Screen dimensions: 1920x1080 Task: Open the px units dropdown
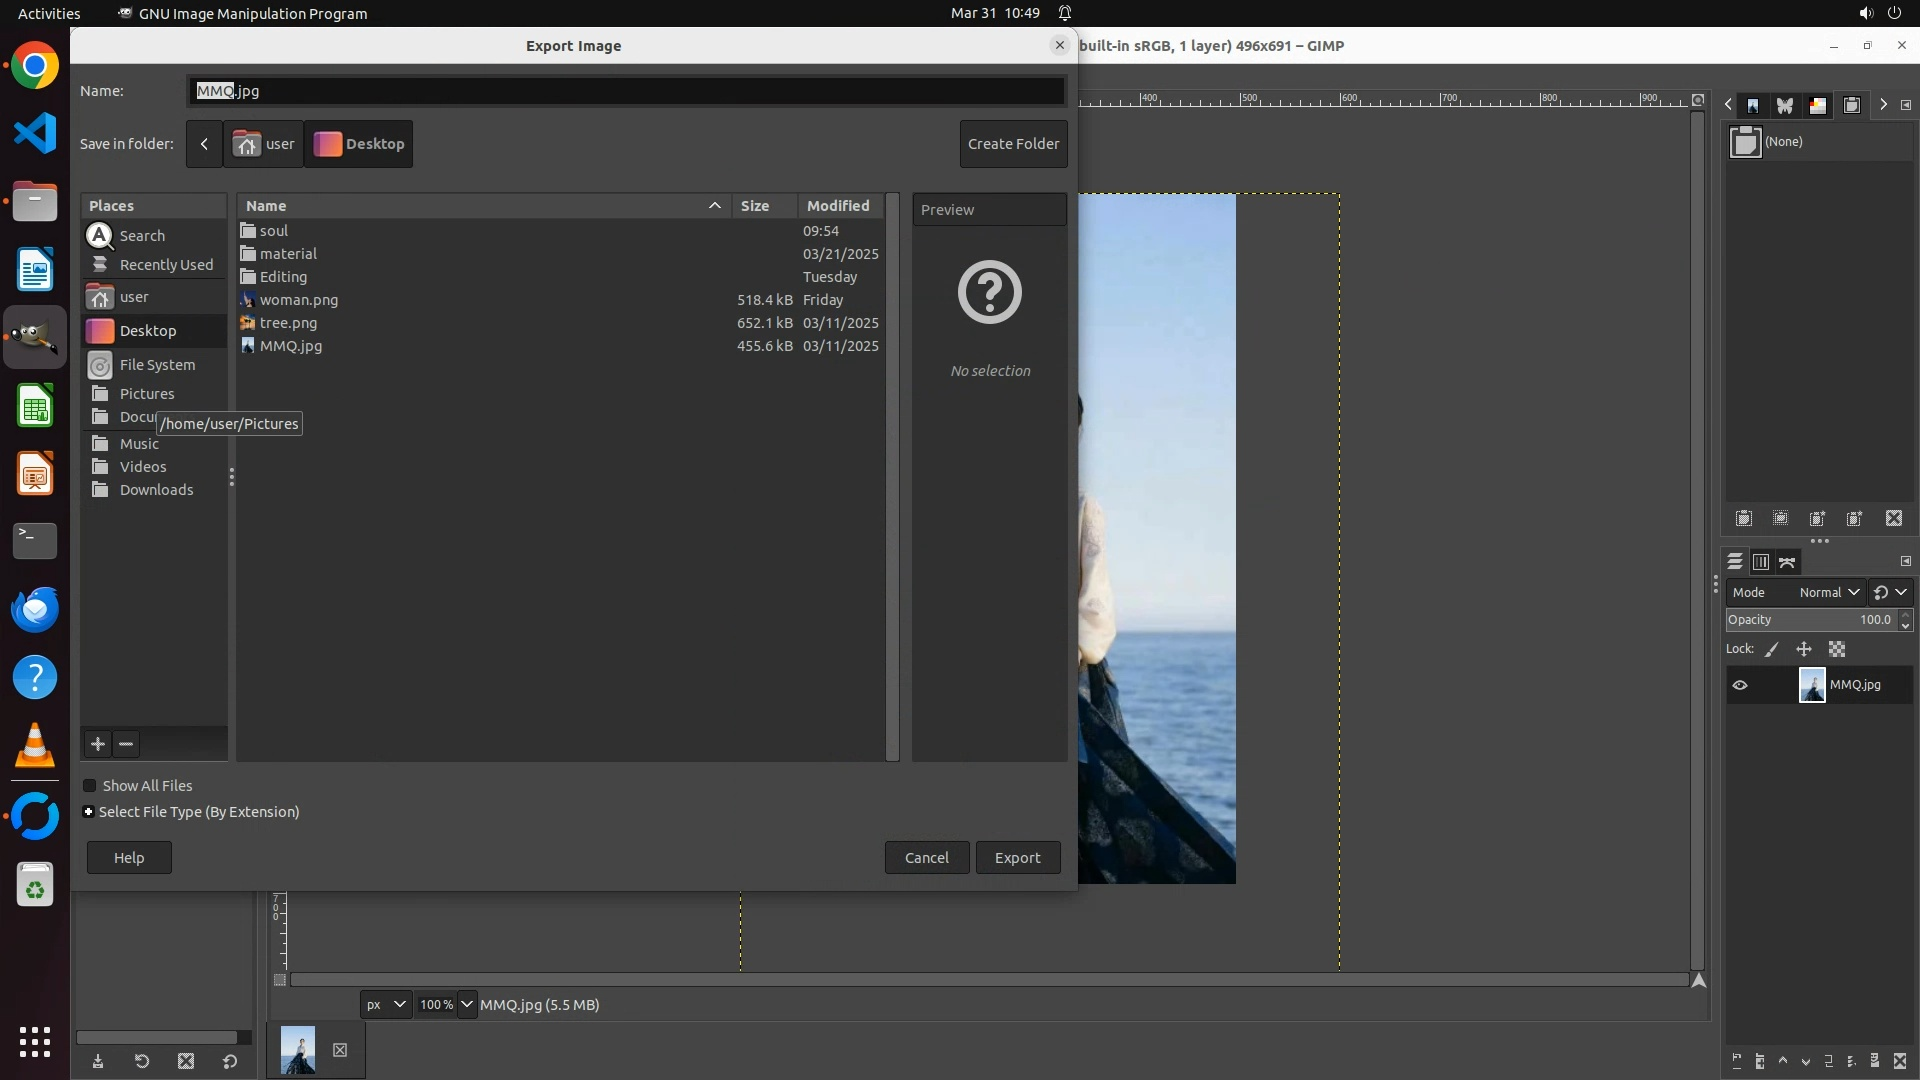pyautogui.click(x=386, y=1005)
